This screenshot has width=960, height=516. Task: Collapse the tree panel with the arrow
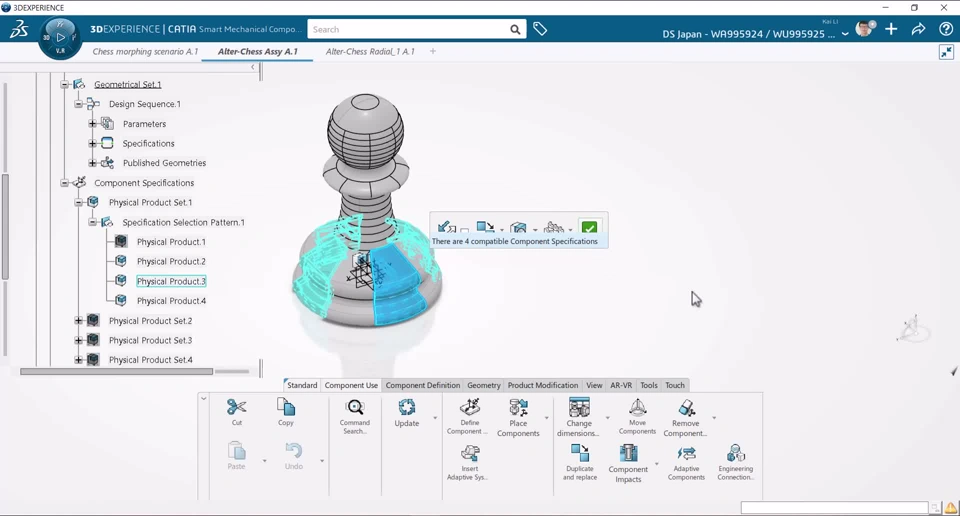click(253, 67)
